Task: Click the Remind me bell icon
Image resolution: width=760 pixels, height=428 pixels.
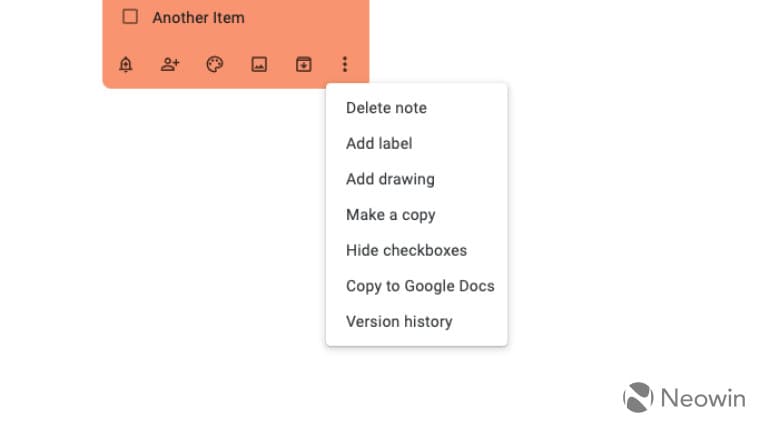Action: [x=126, y=64]
